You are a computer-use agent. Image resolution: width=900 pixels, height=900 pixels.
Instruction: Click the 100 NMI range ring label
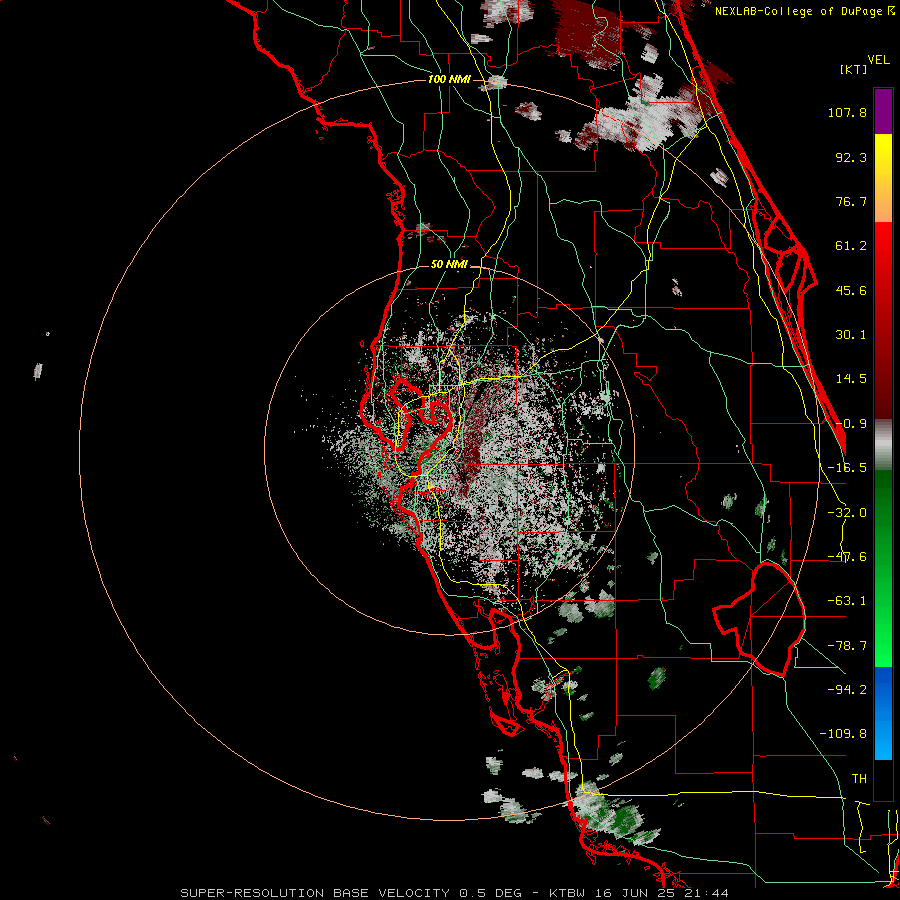(x=449, y=79)
